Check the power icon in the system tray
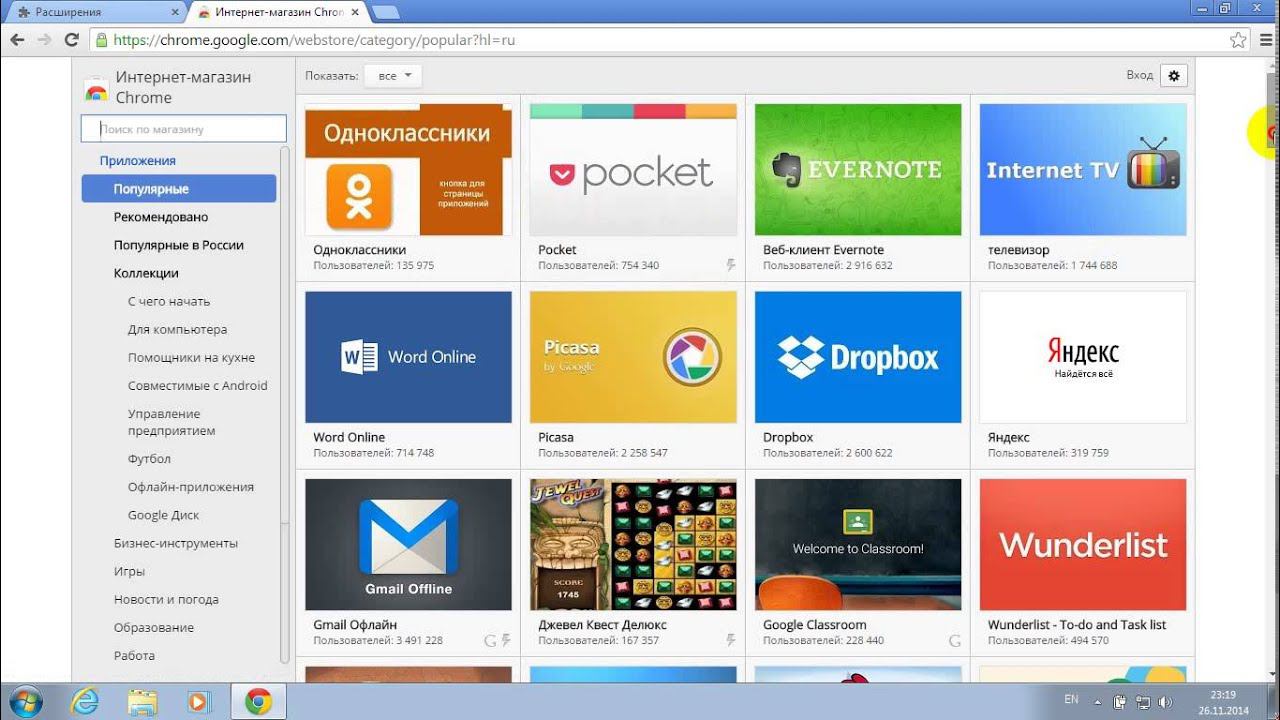 tap(1120, 702)
